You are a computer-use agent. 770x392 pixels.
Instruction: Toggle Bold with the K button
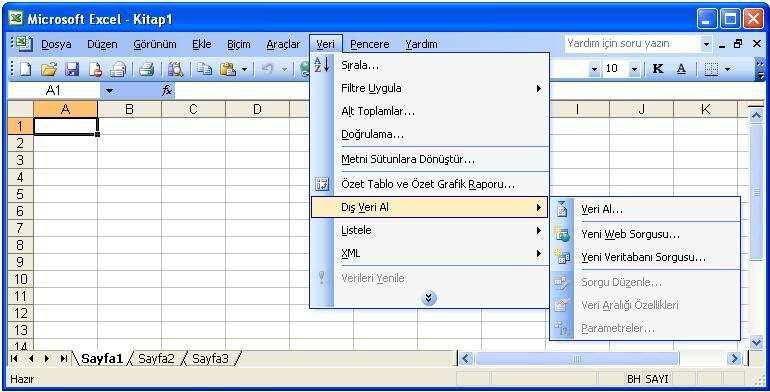coord(658,69)
